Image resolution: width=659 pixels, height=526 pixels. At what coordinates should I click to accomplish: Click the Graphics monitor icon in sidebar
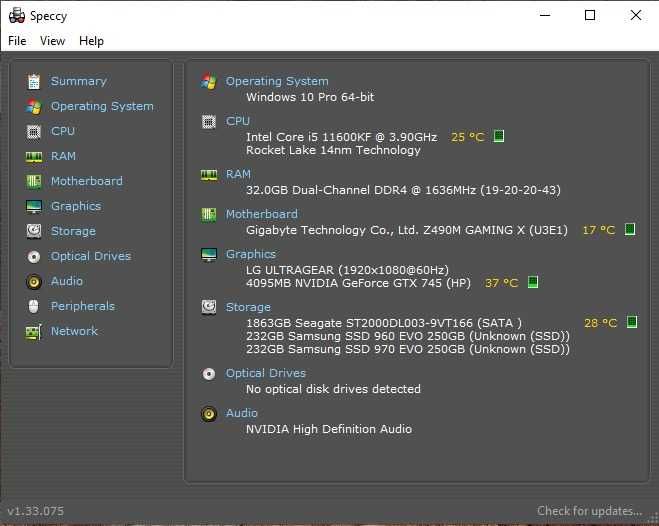[x=34, y=206]
